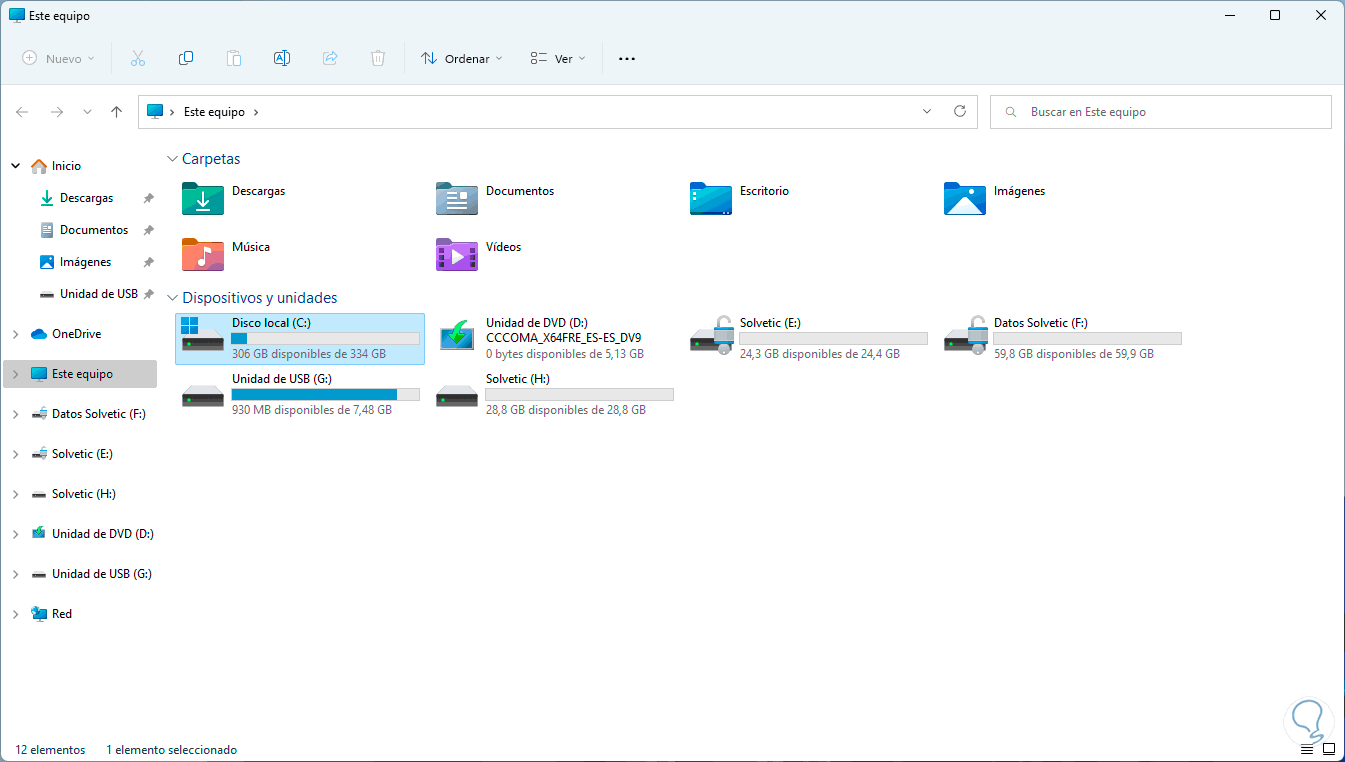The width and height of the screenshot is (1345, 762).
Task: Refresh the Este equipo view
Action: pos(960,112)
